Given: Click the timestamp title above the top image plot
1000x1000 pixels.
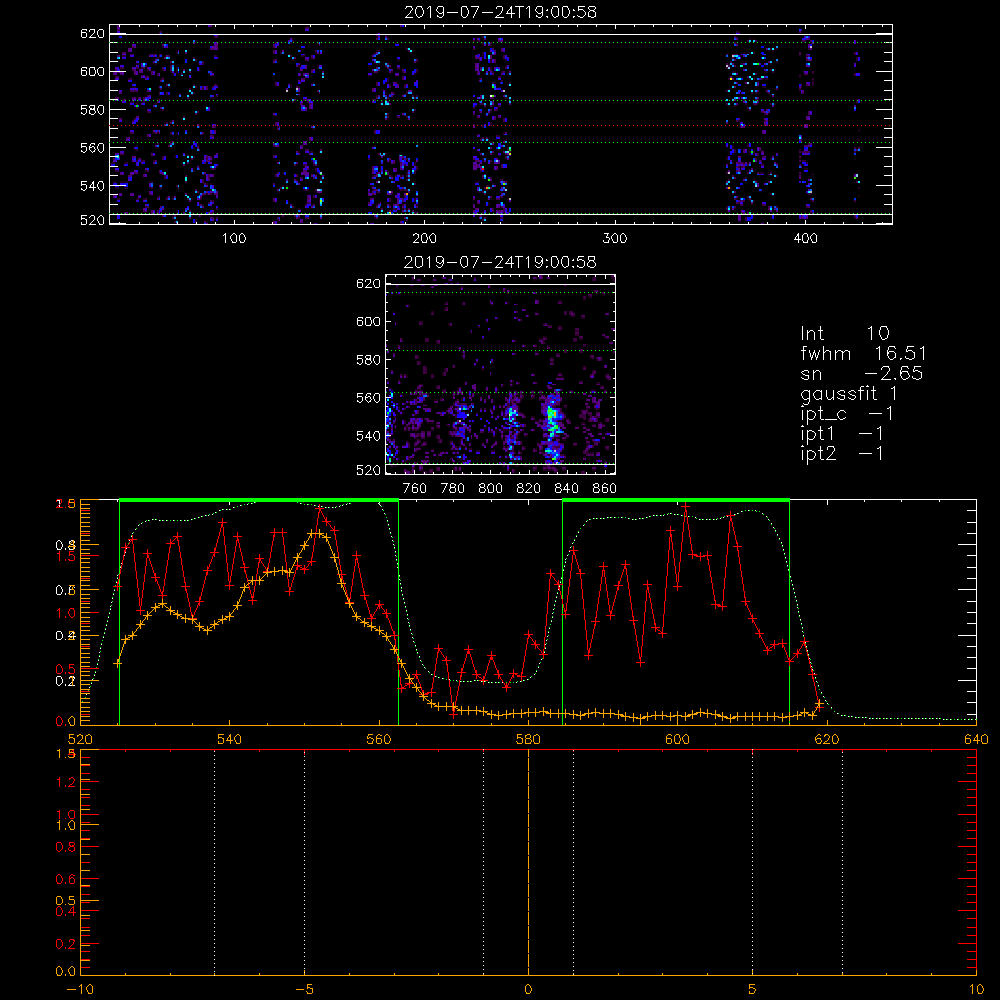Looking at the screenshot, I should pos(501,12).
